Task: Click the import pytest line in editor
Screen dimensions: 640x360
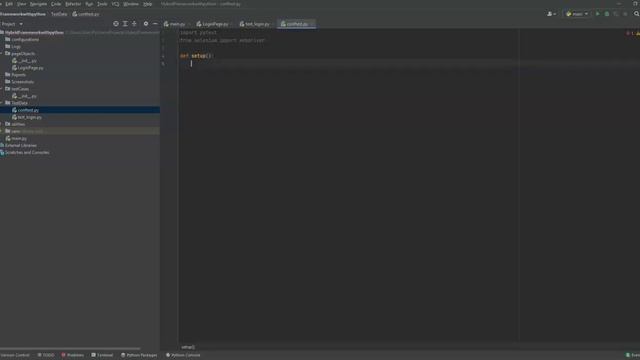Action: (198, 33)
